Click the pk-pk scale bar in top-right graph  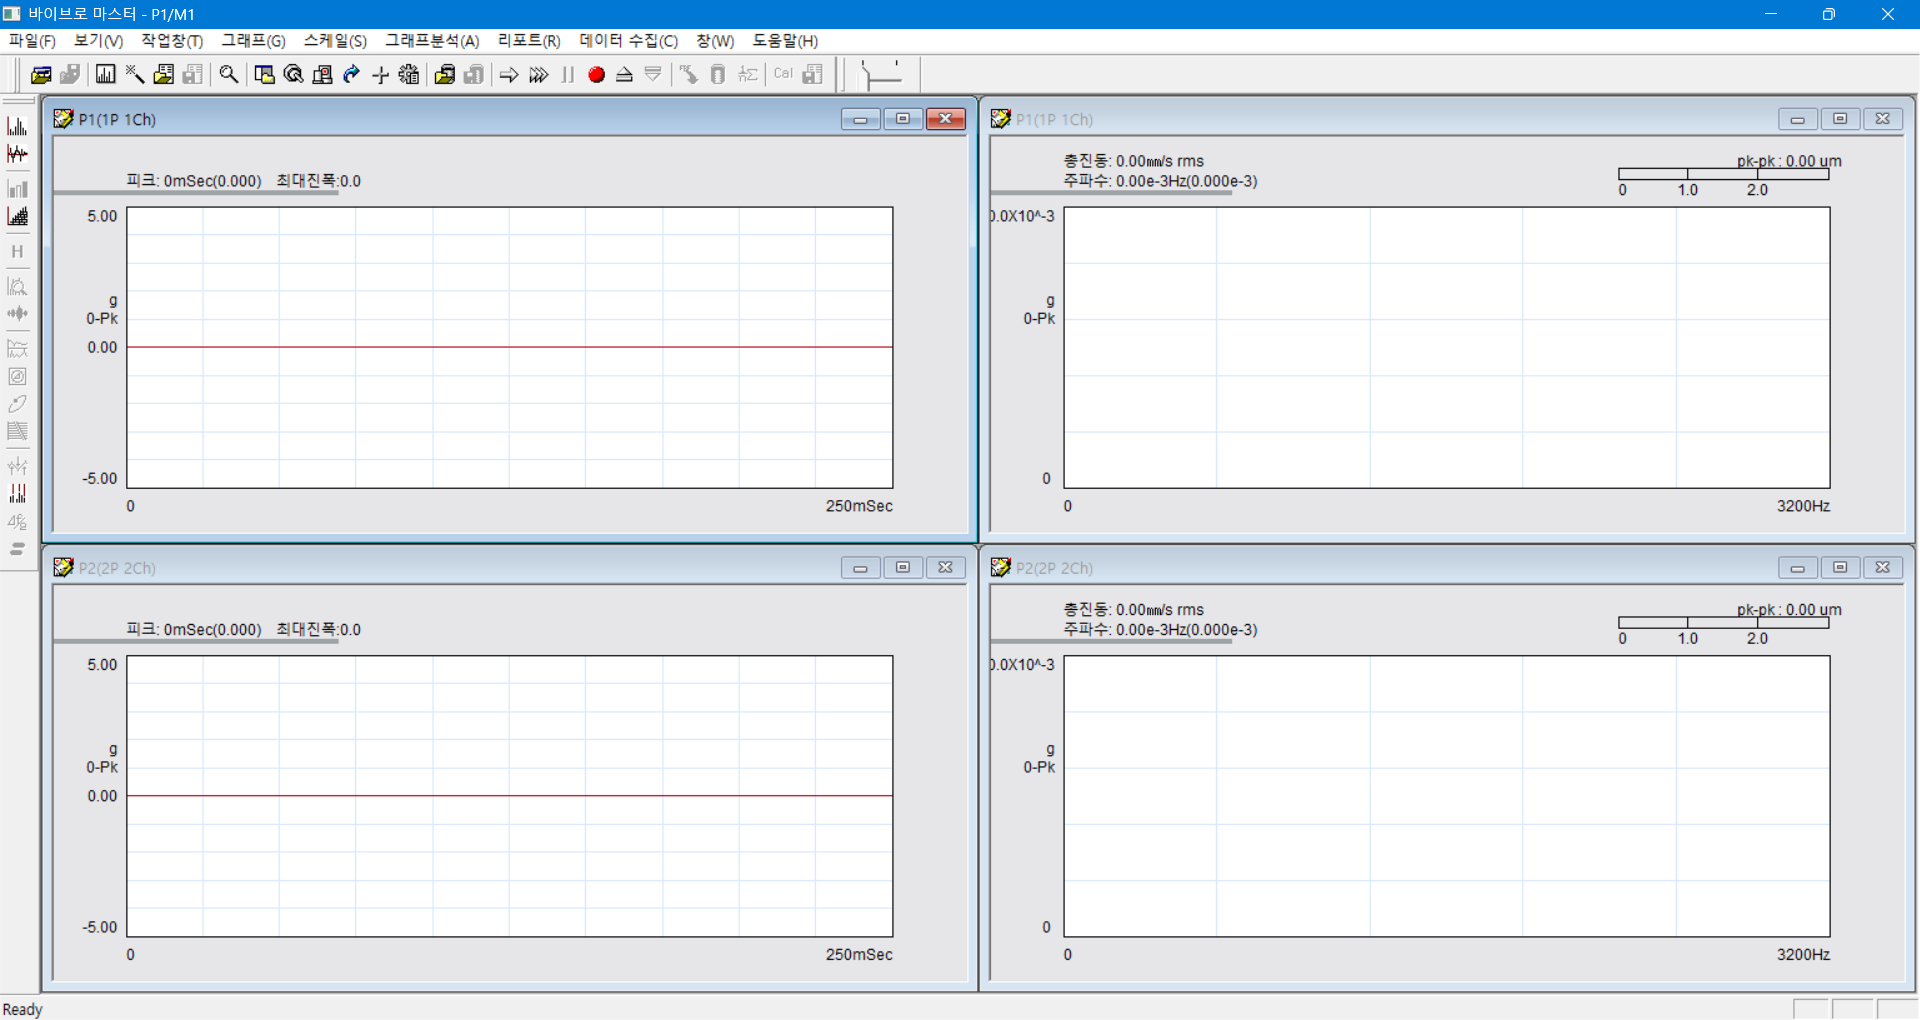(x=1723, y=174)
